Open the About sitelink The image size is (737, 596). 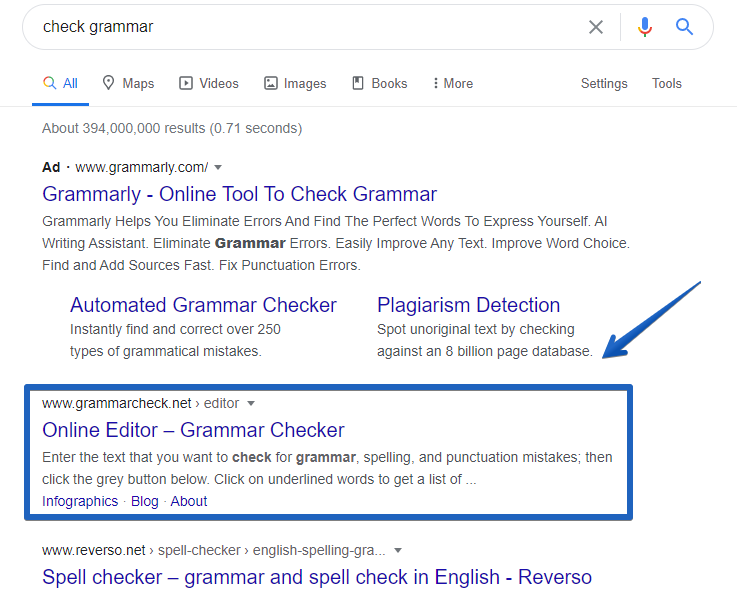pos(188,501)
